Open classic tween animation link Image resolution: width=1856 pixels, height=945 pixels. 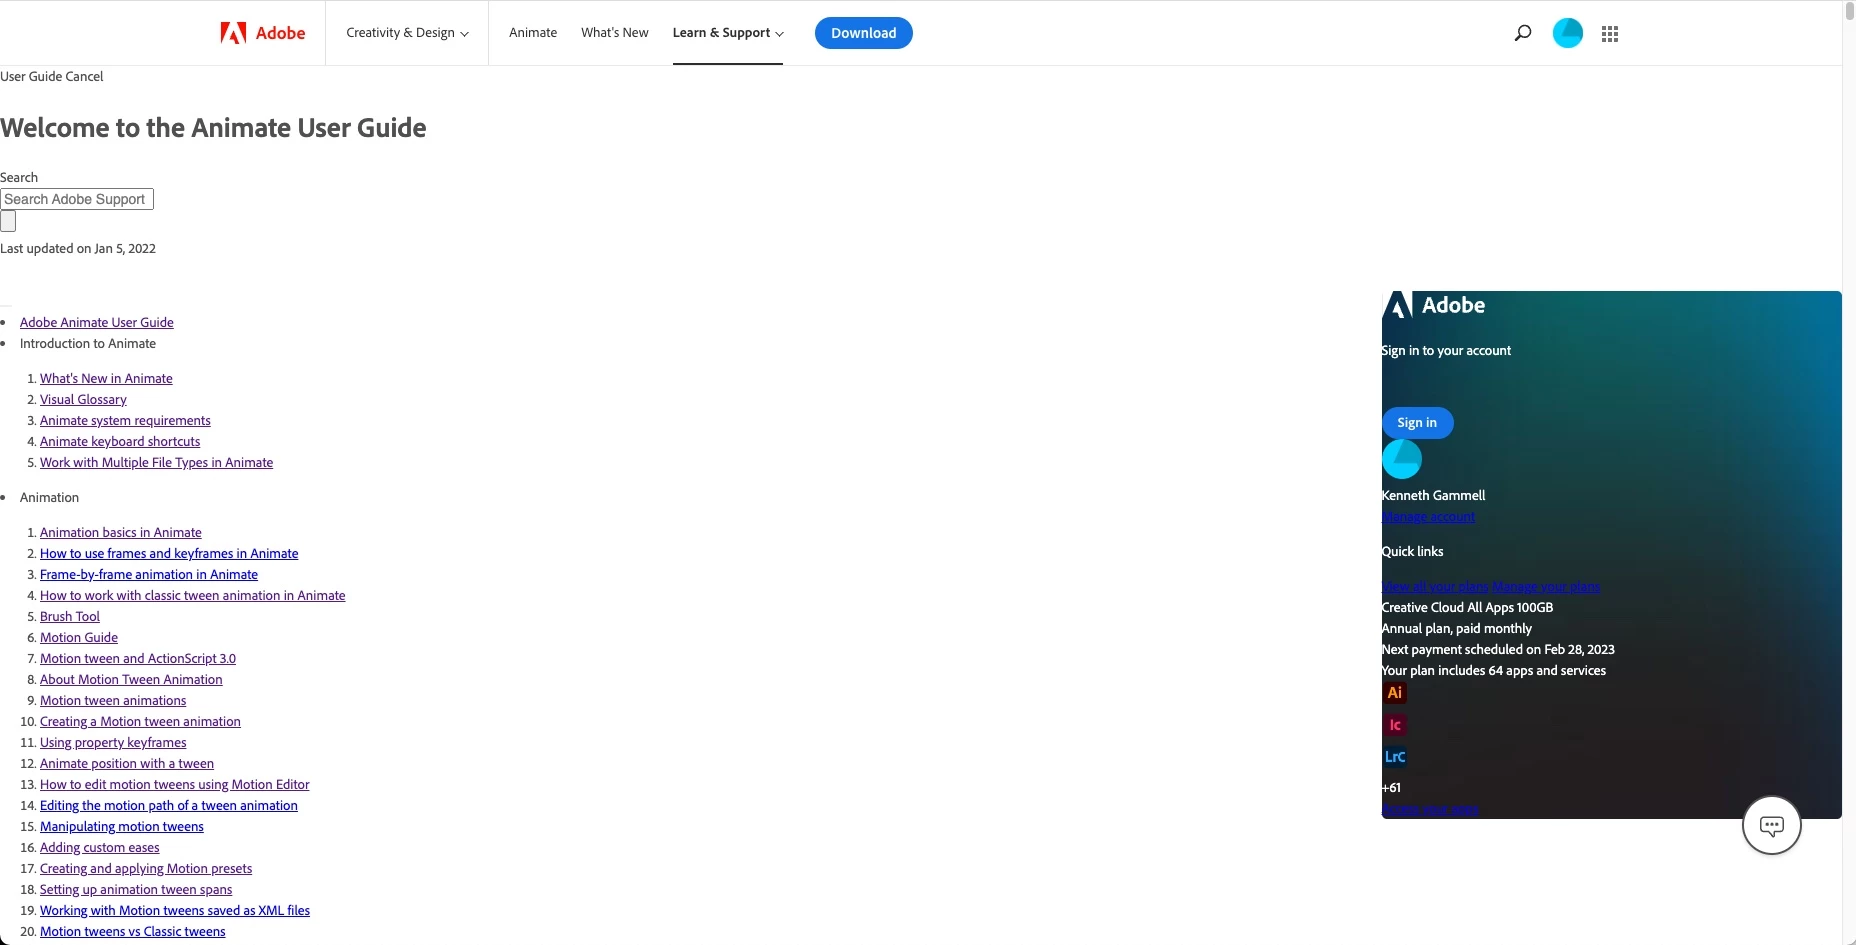click(193, 595)
